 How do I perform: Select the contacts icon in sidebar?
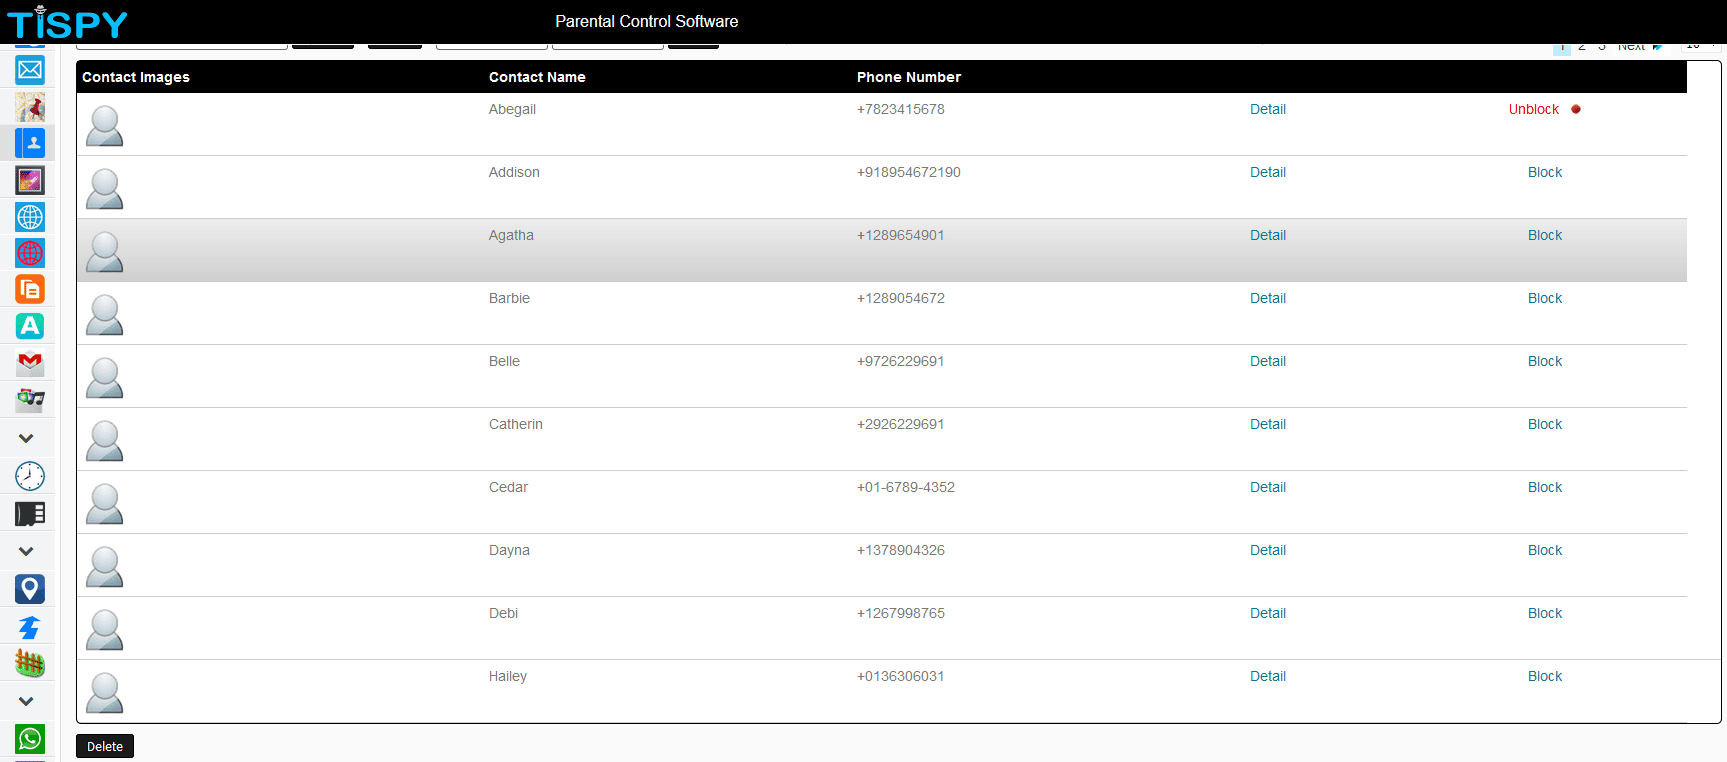(30, 143)
